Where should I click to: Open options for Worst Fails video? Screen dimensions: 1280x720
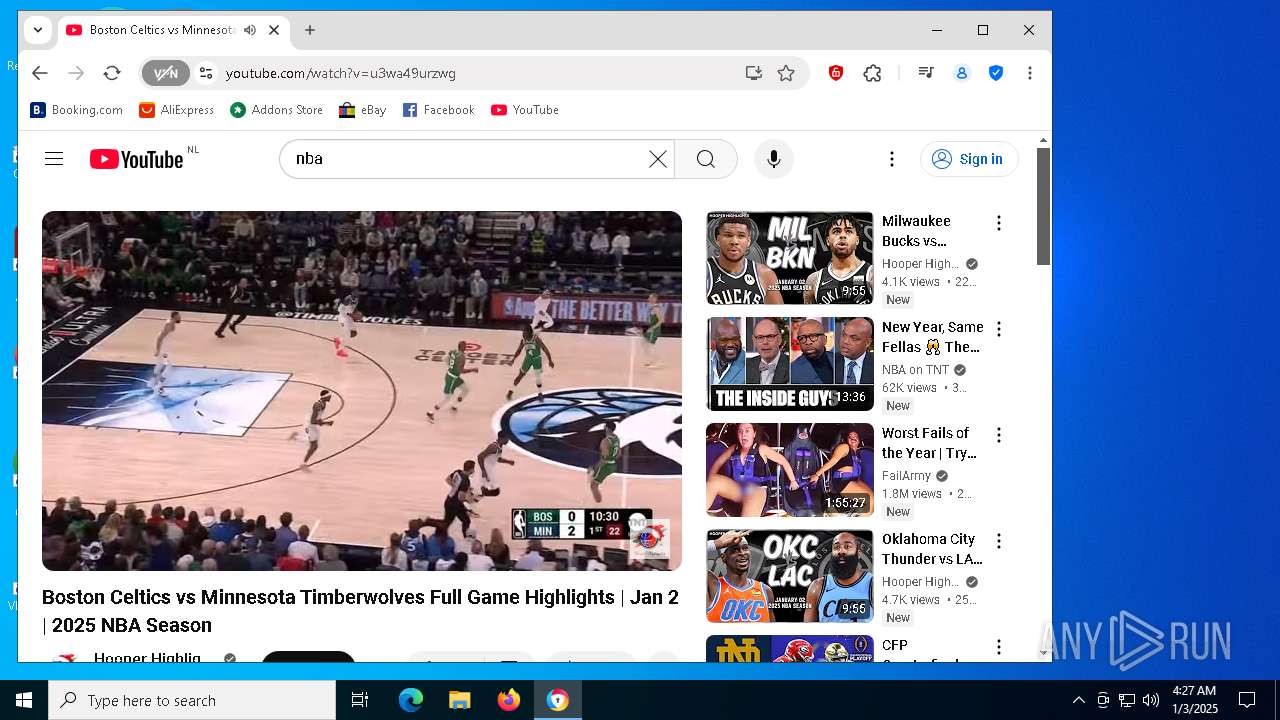click(x=998, y=435)
